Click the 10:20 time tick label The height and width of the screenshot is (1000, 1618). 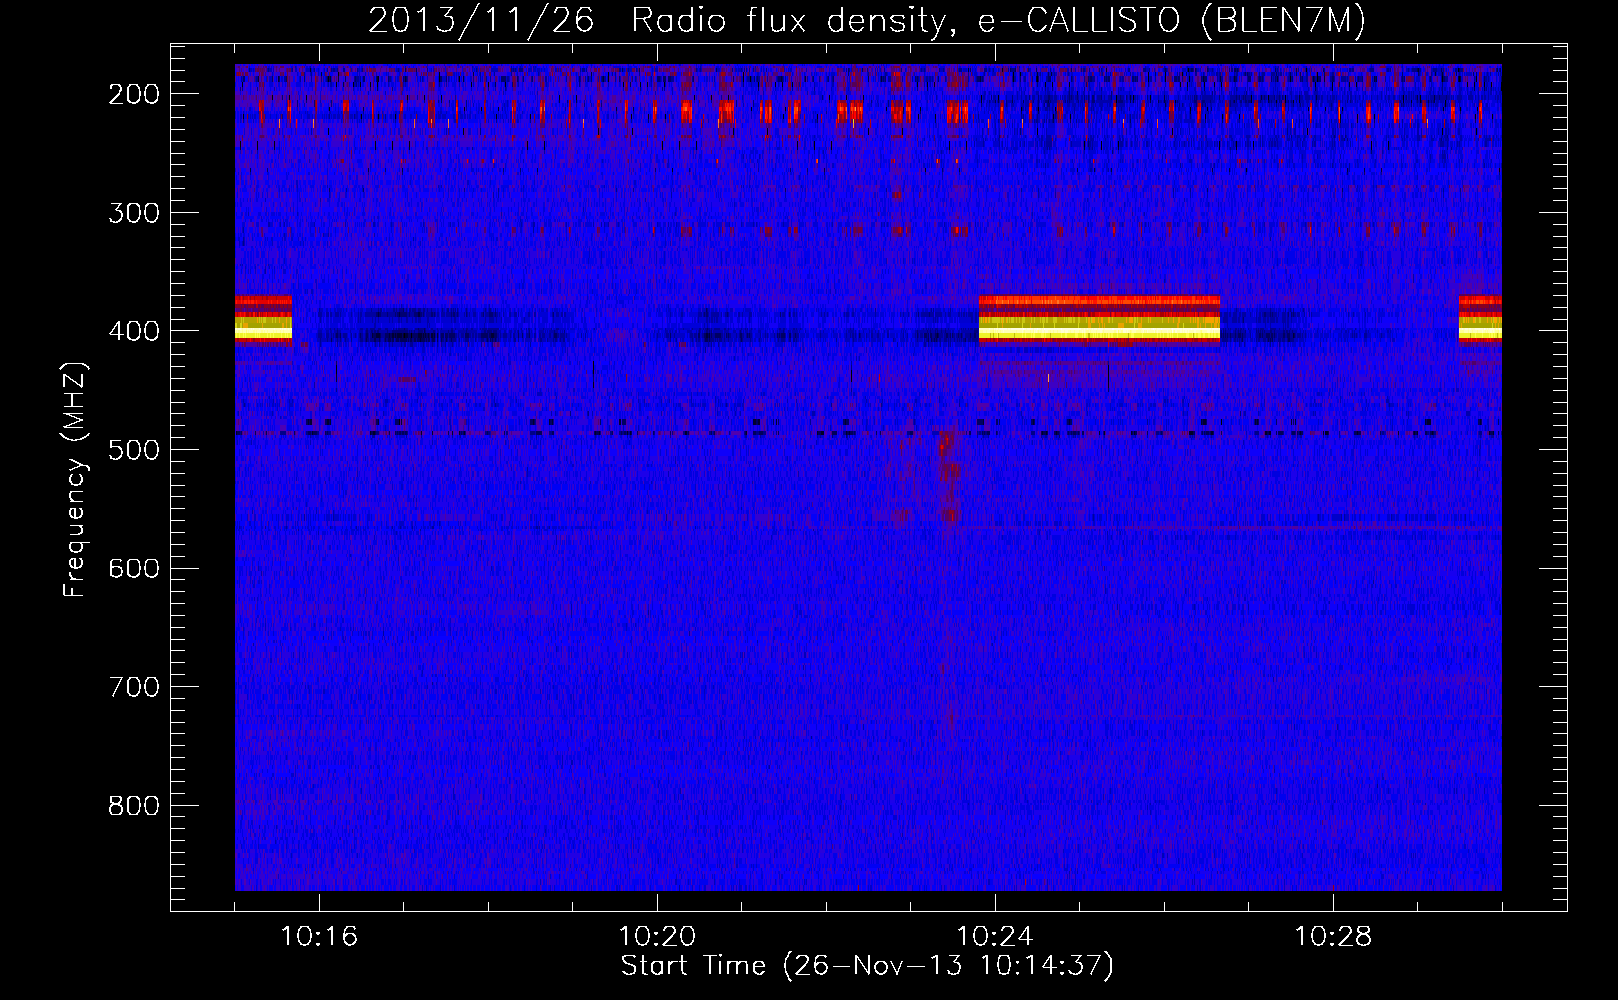(657, 937)
